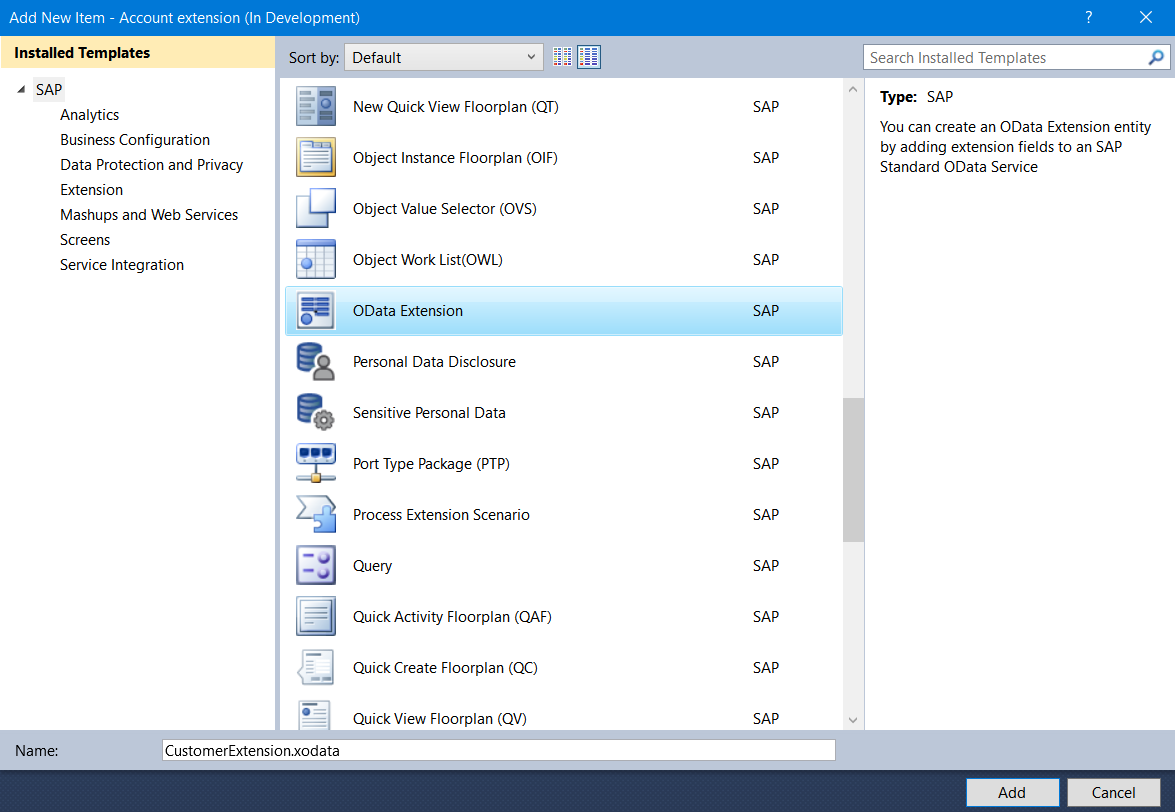Select the Process Extension Scenario icon

click(x=316, y=515)
